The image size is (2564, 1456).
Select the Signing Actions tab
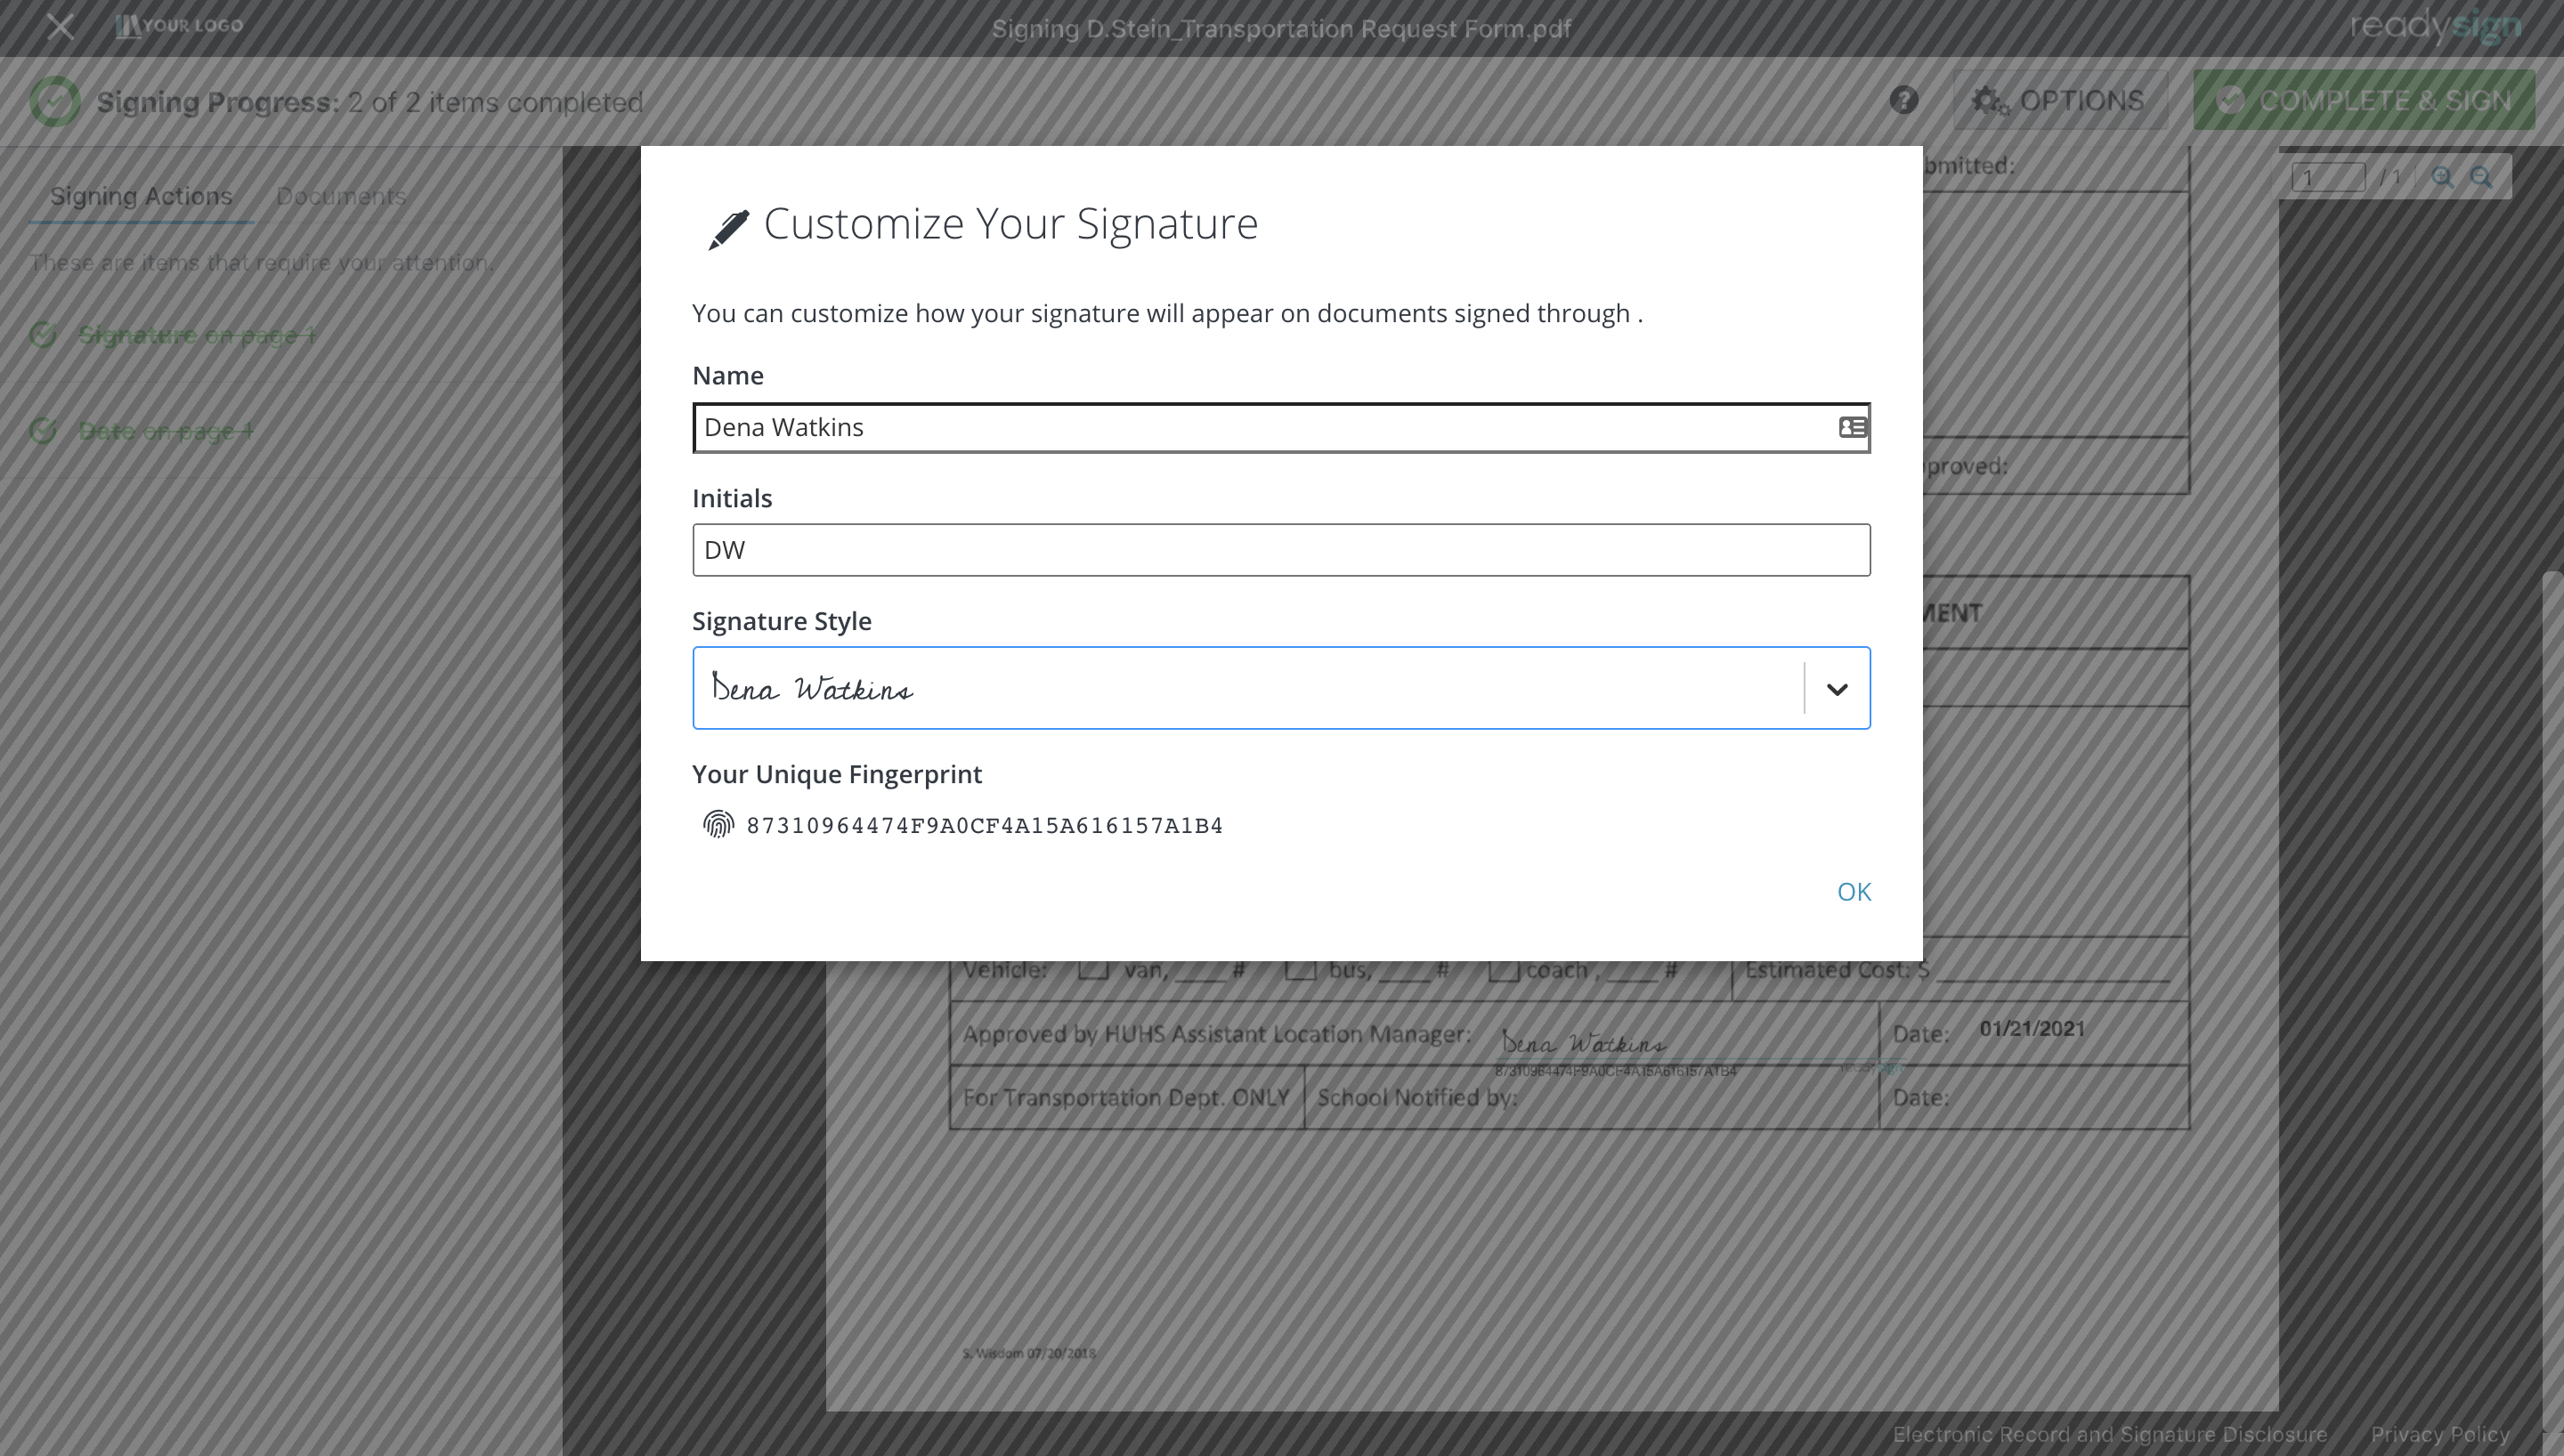(141, 196)
